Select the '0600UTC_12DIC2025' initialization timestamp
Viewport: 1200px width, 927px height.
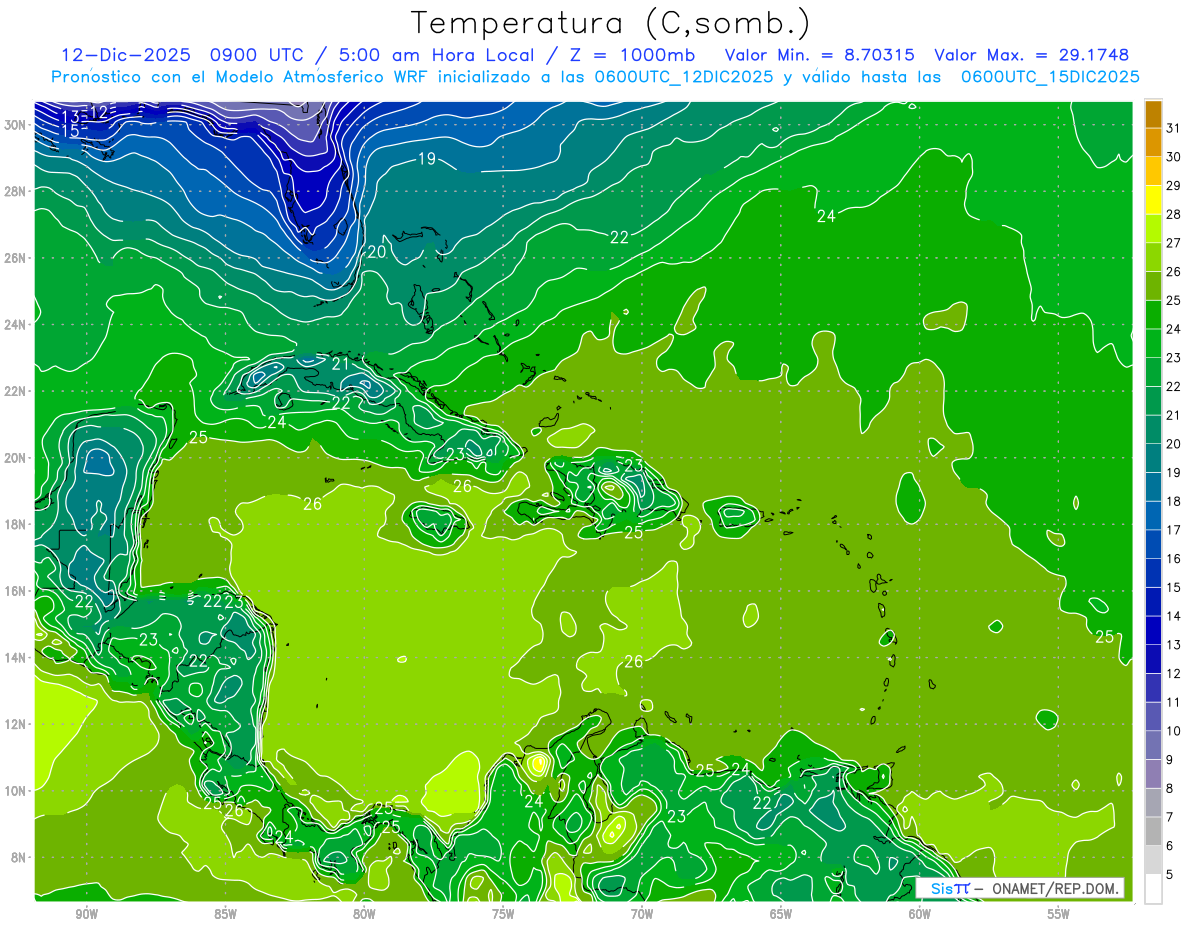click(683, 77)
